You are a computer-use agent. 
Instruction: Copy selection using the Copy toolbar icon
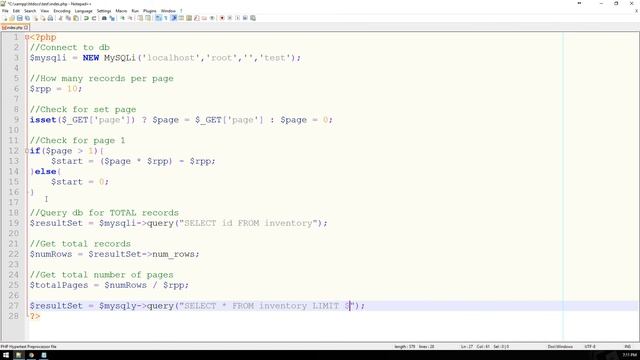point(68,18)
